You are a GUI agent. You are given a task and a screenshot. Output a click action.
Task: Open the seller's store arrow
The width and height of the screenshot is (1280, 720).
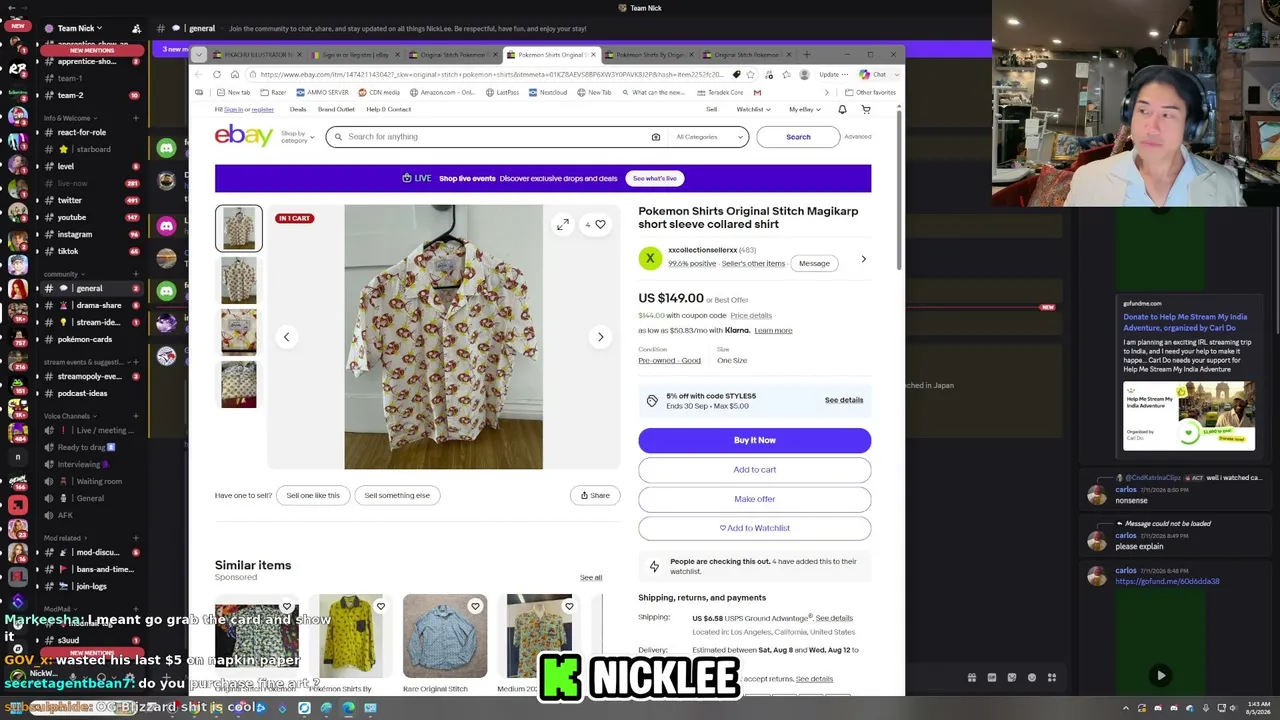click(x=863, y=259)
